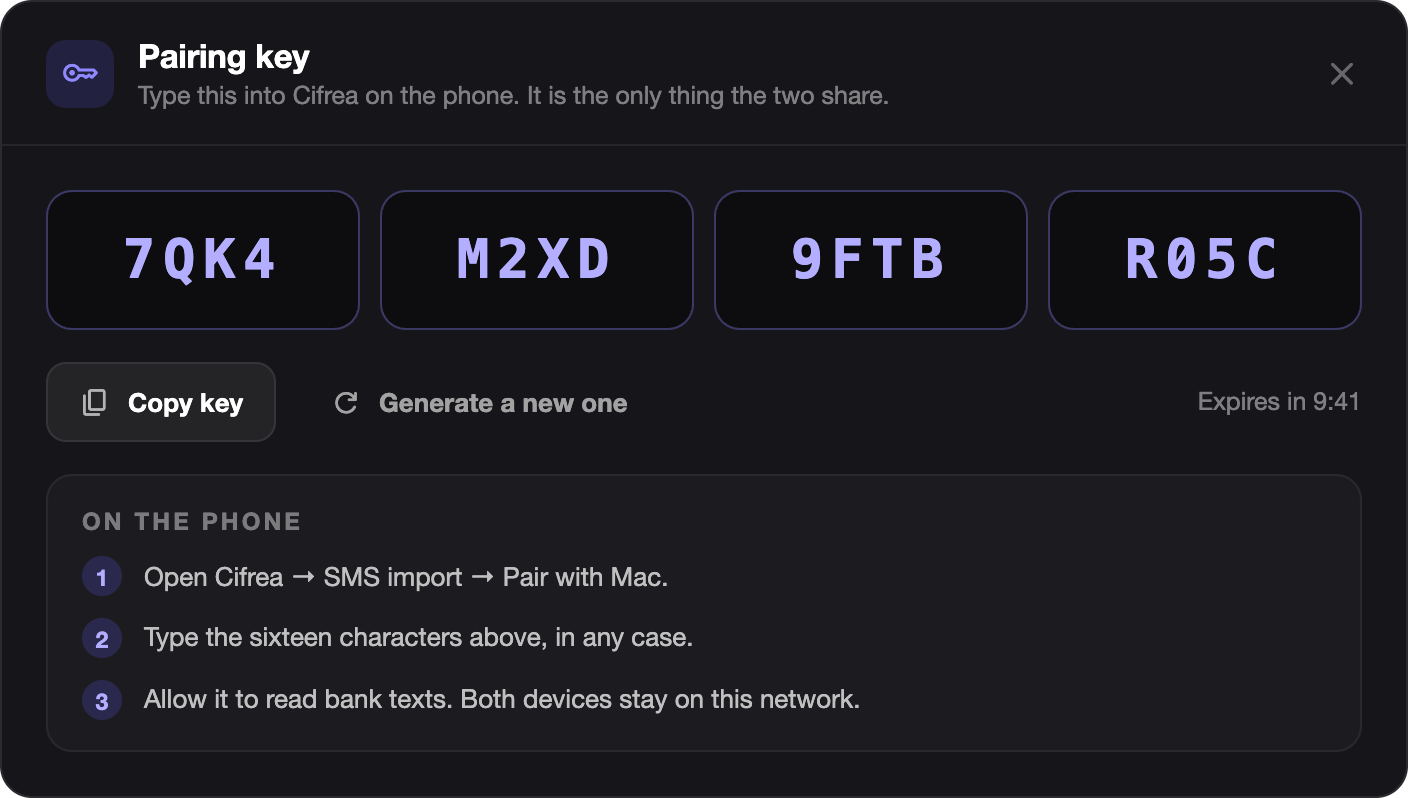Copy the pairing key
Screen dimensions: 1408x798
click(161, 402)
